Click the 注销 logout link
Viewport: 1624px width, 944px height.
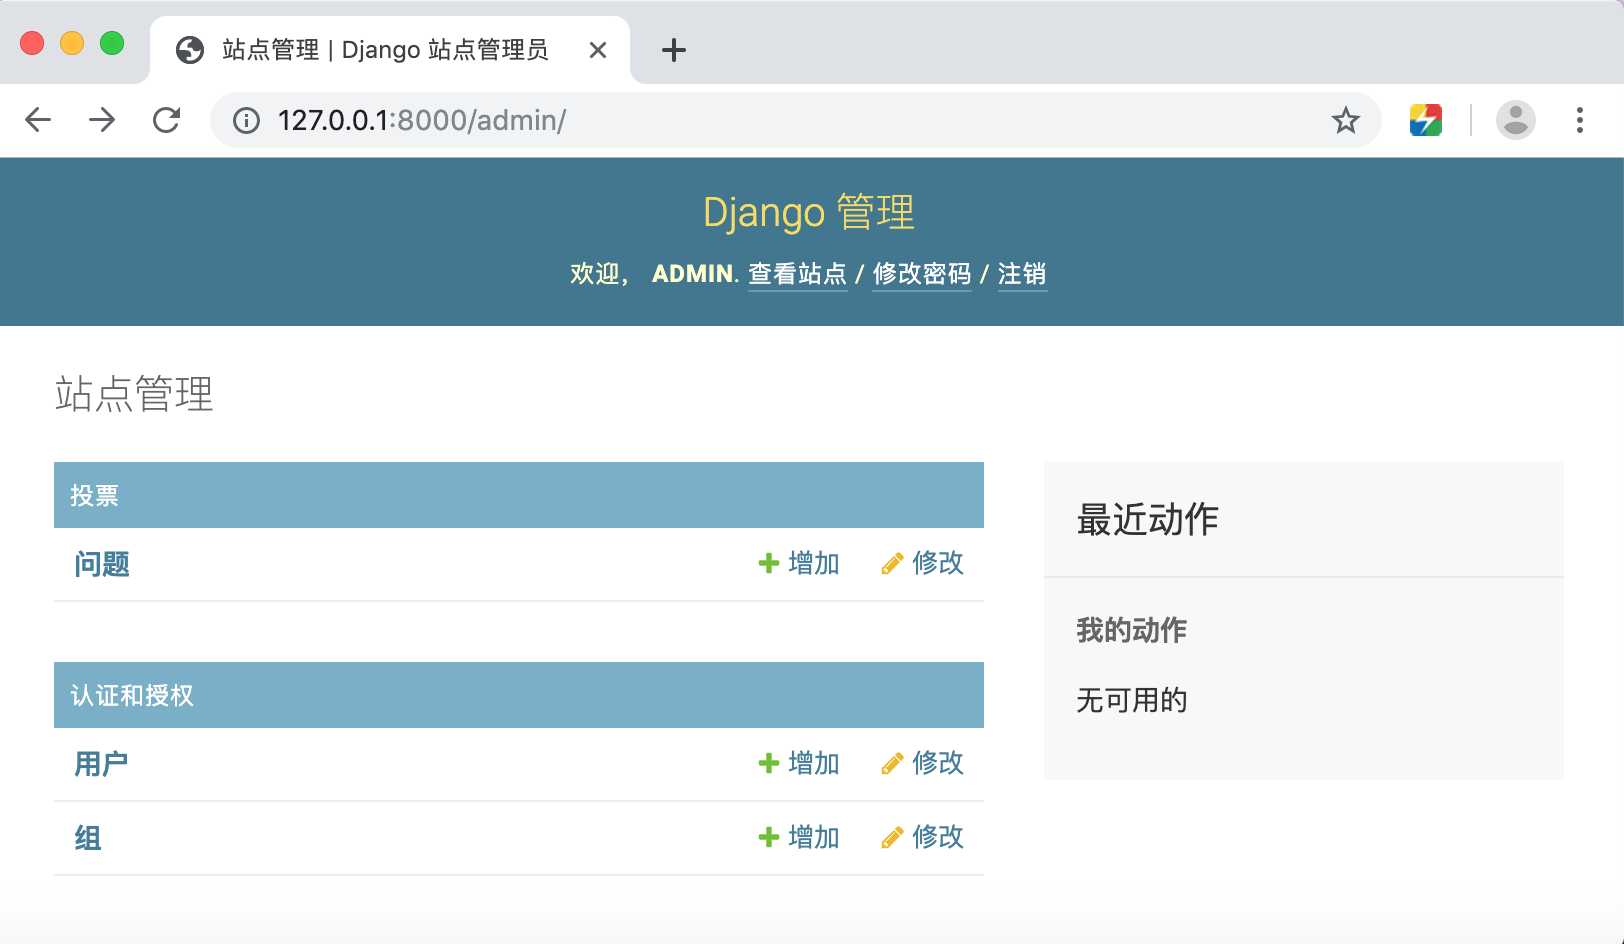1022,274
